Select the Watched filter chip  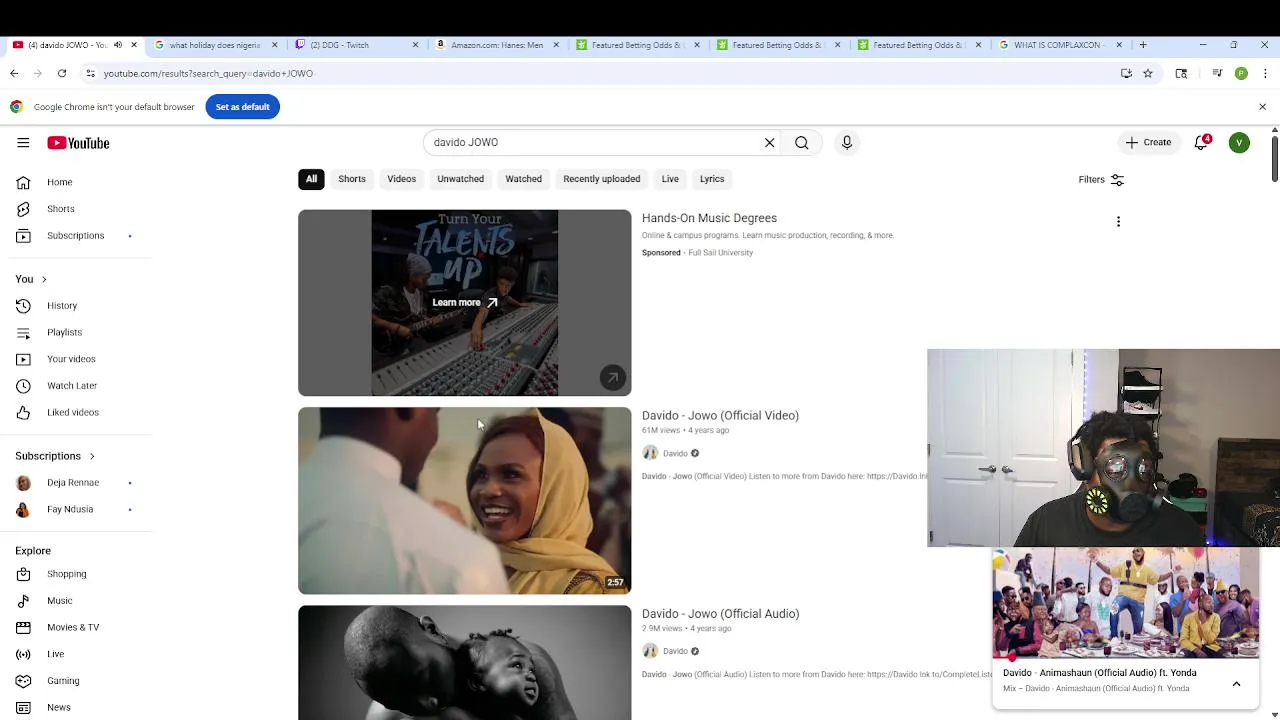pyautogui.click(x=523, y=179)
